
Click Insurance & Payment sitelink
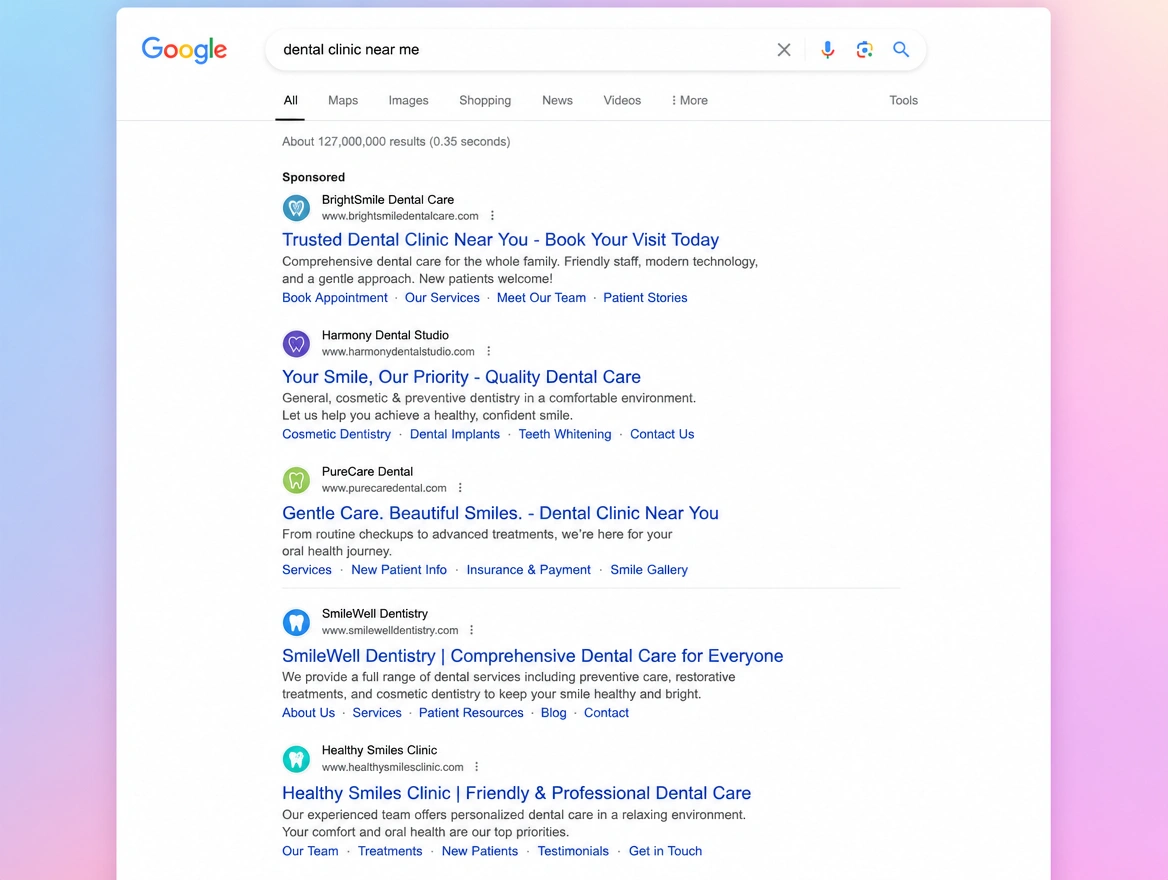tap(528, 570)
